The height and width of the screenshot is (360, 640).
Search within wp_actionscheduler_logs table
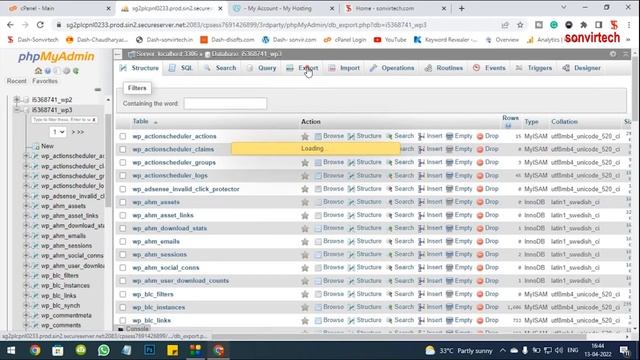point(400,175)
